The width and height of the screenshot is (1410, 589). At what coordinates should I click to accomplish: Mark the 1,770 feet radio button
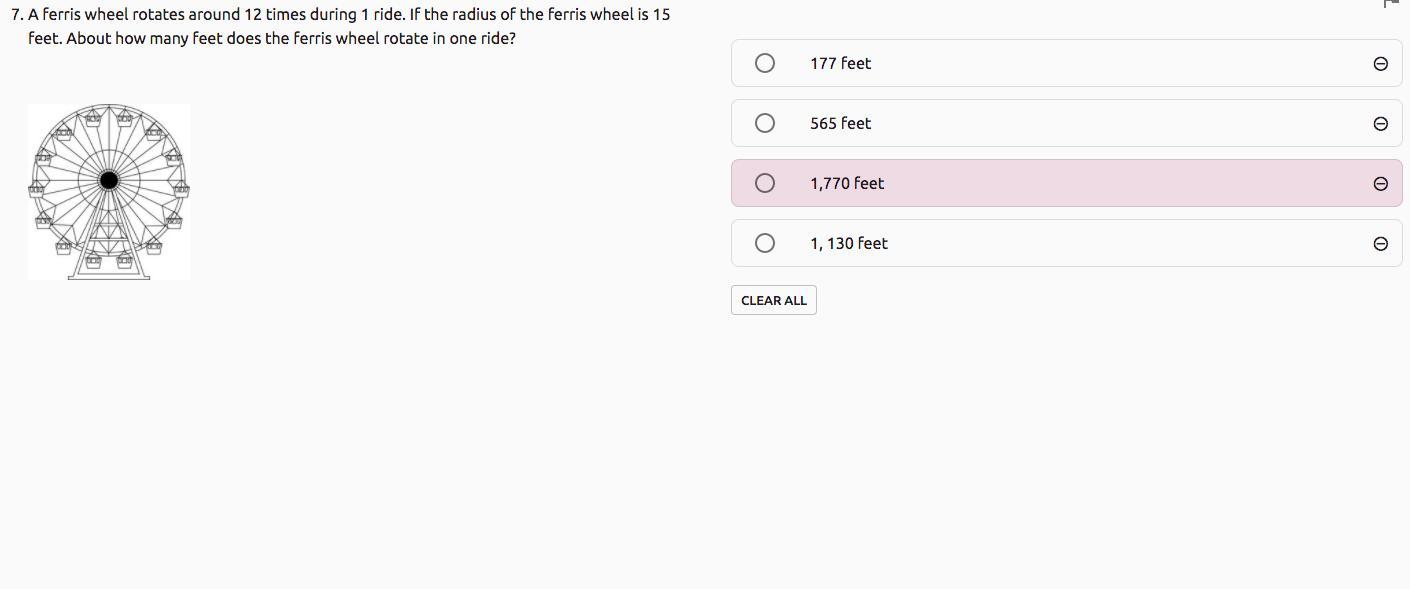765,183
